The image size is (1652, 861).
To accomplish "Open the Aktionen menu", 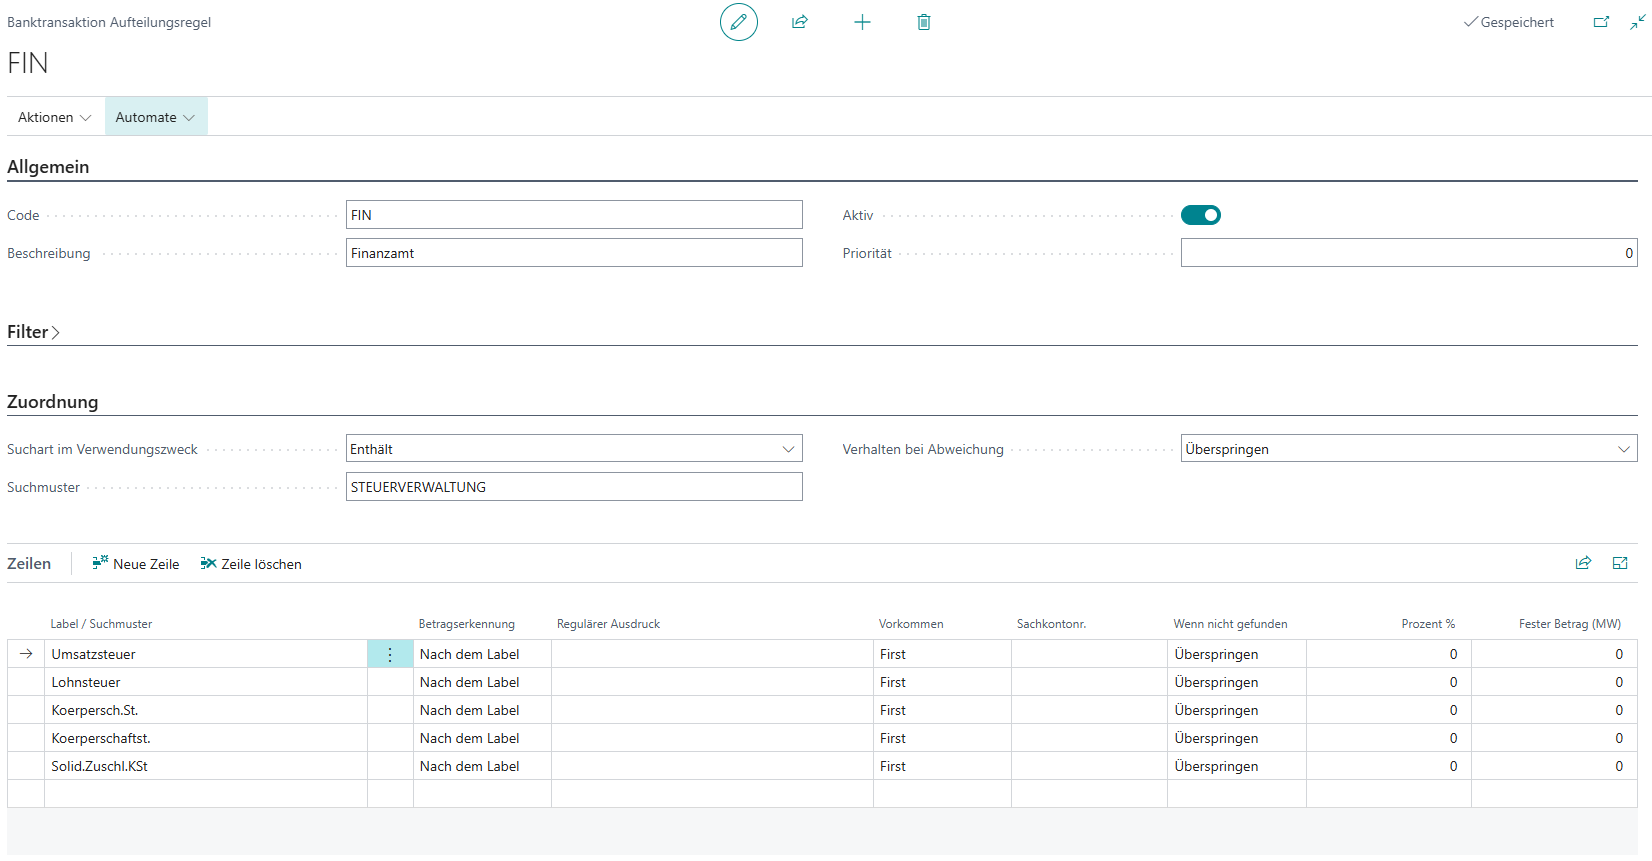I will point(54,117).
